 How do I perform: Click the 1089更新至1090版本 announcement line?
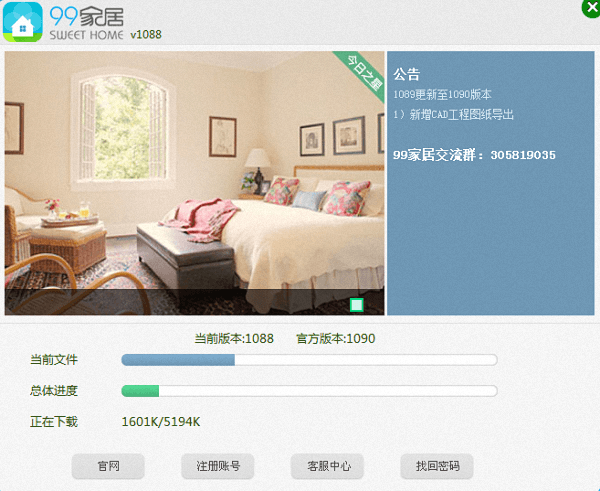(442, 95)
